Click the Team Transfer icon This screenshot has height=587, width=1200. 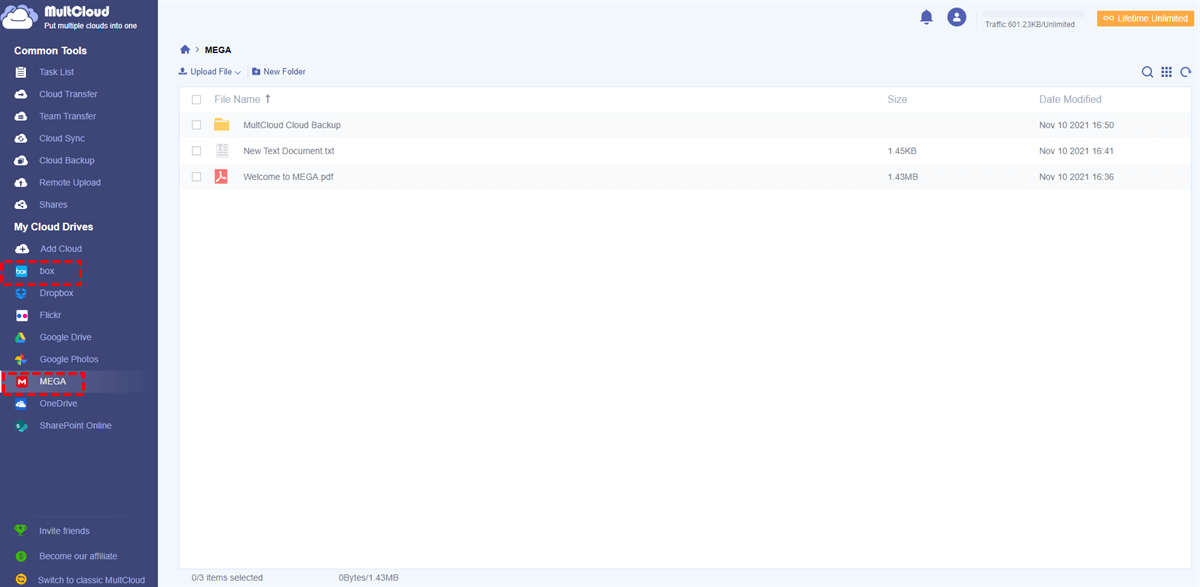click(x=21, y=116)
